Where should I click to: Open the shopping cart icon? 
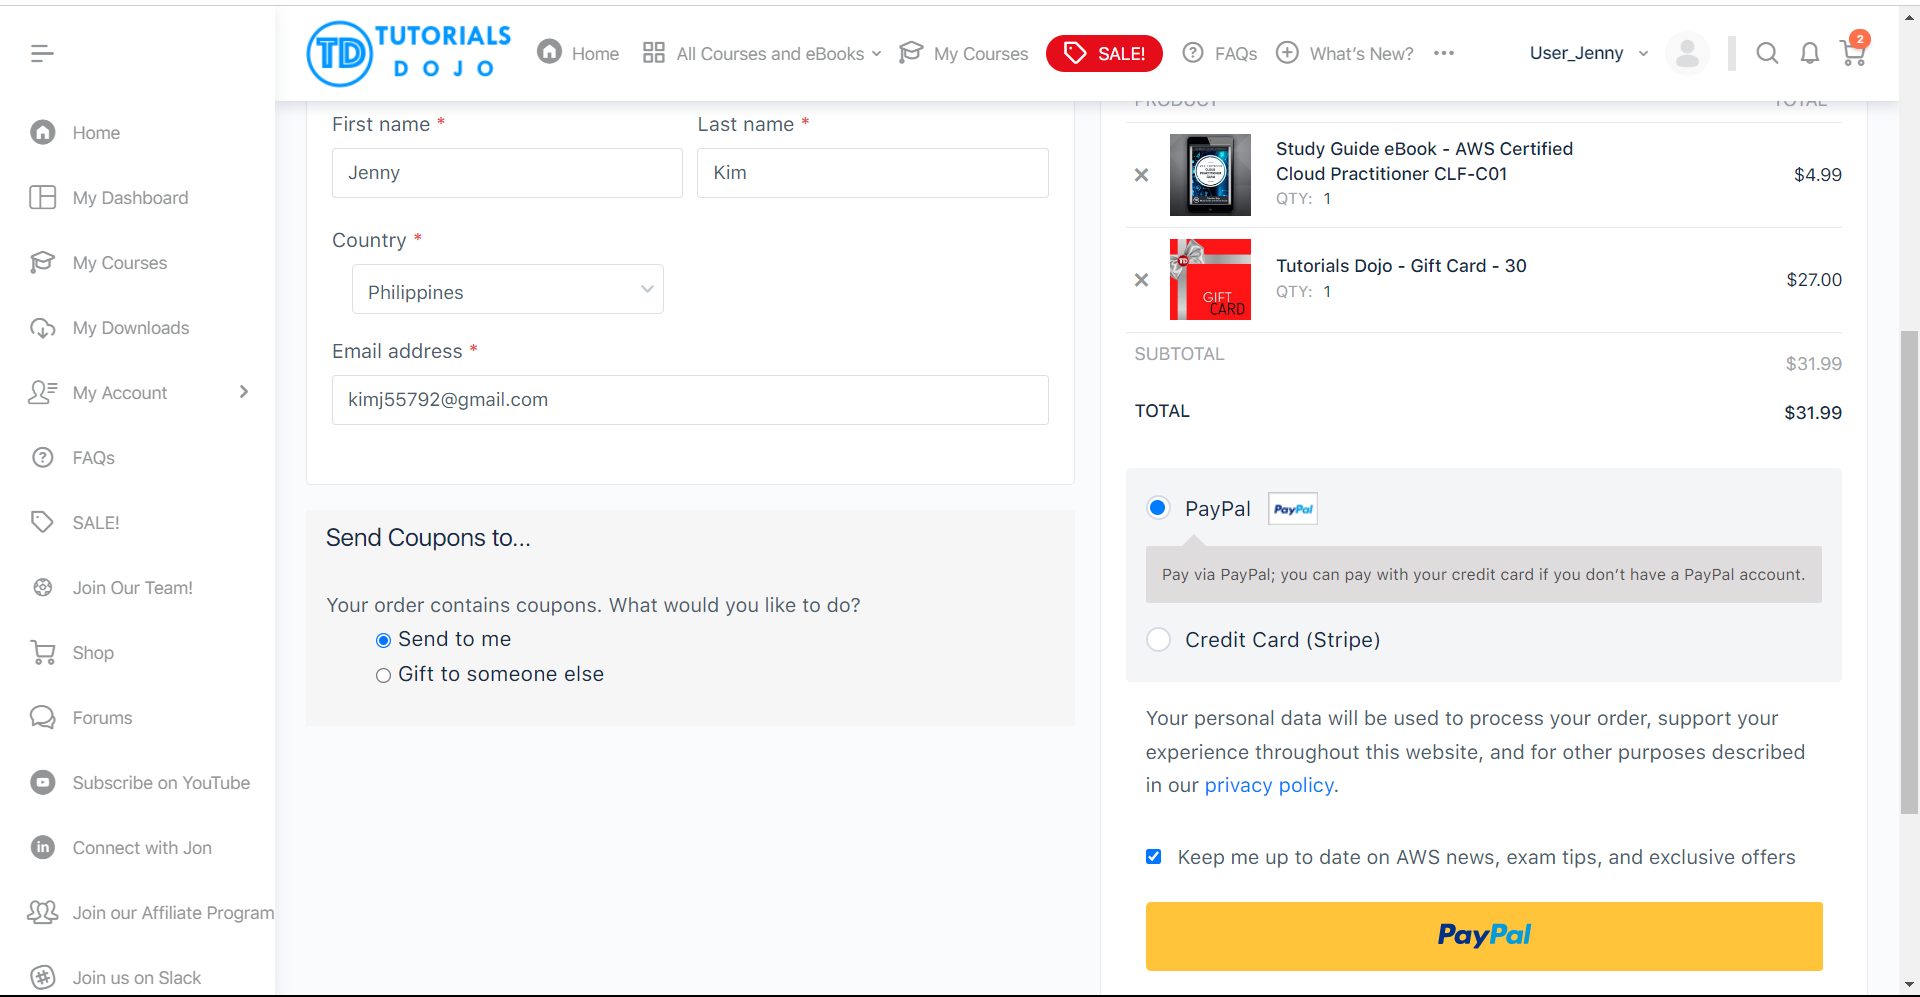[1852, 54]
